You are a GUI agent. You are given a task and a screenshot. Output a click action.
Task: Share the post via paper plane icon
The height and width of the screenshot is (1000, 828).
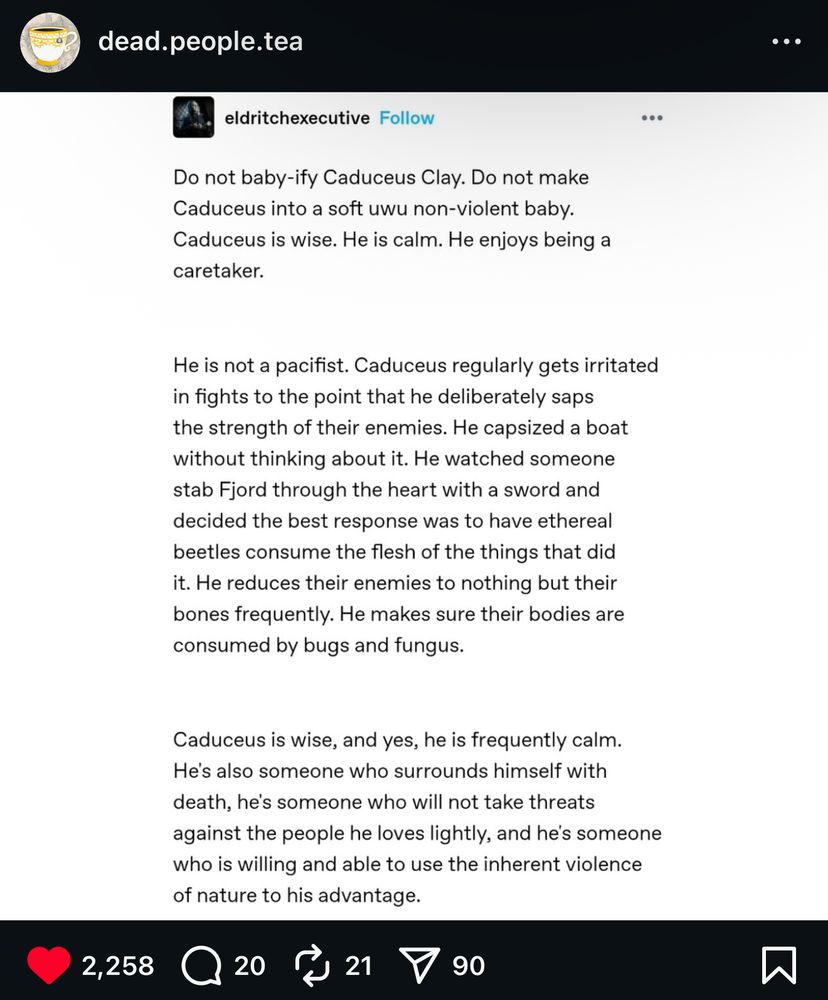[x=419, y=965]
